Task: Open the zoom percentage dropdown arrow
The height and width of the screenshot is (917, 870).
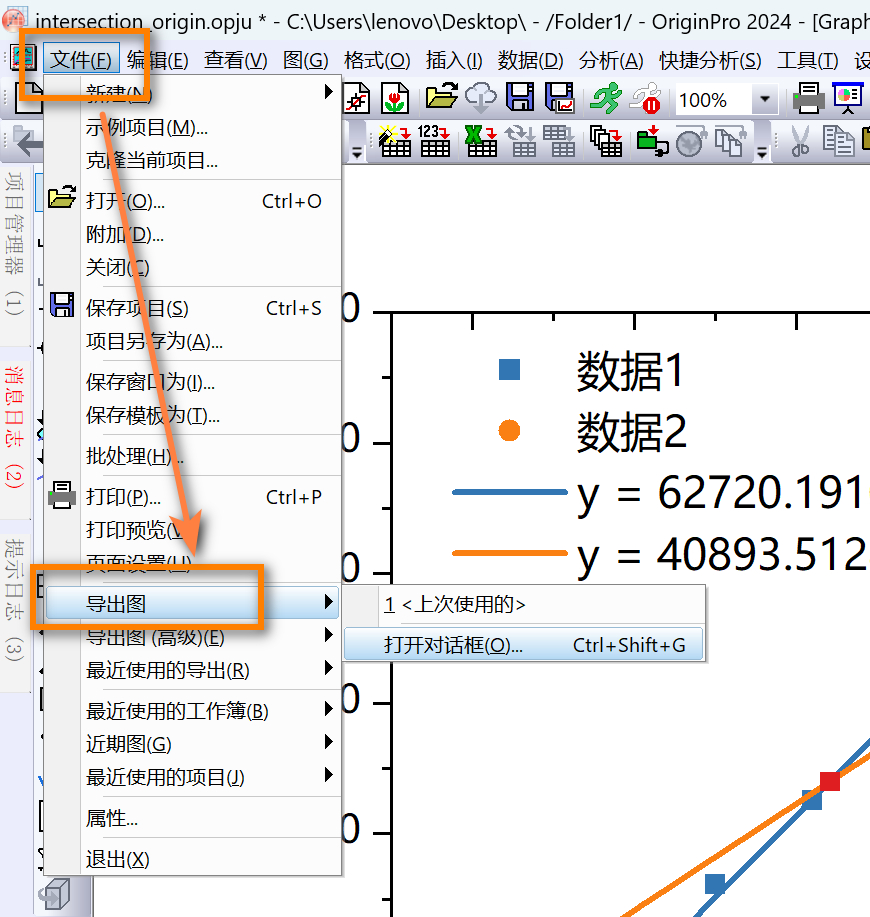Action: [x=765, y=100]
